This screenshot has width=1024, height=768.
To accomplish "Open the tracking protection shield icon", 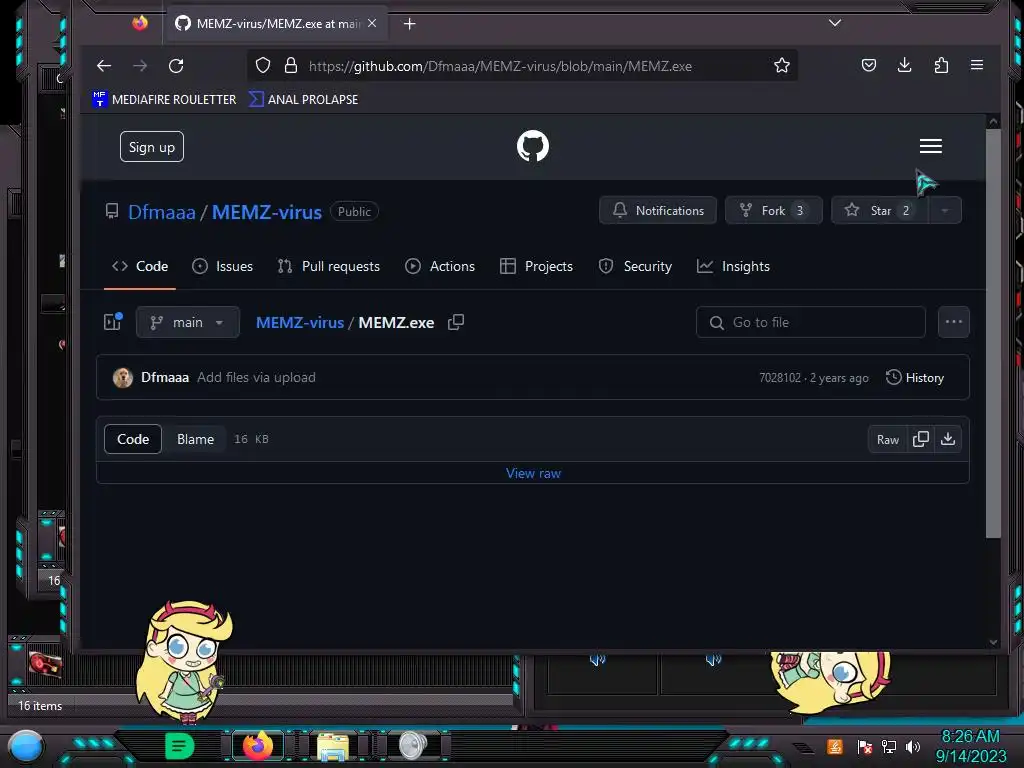I will [x=263, y=65].
